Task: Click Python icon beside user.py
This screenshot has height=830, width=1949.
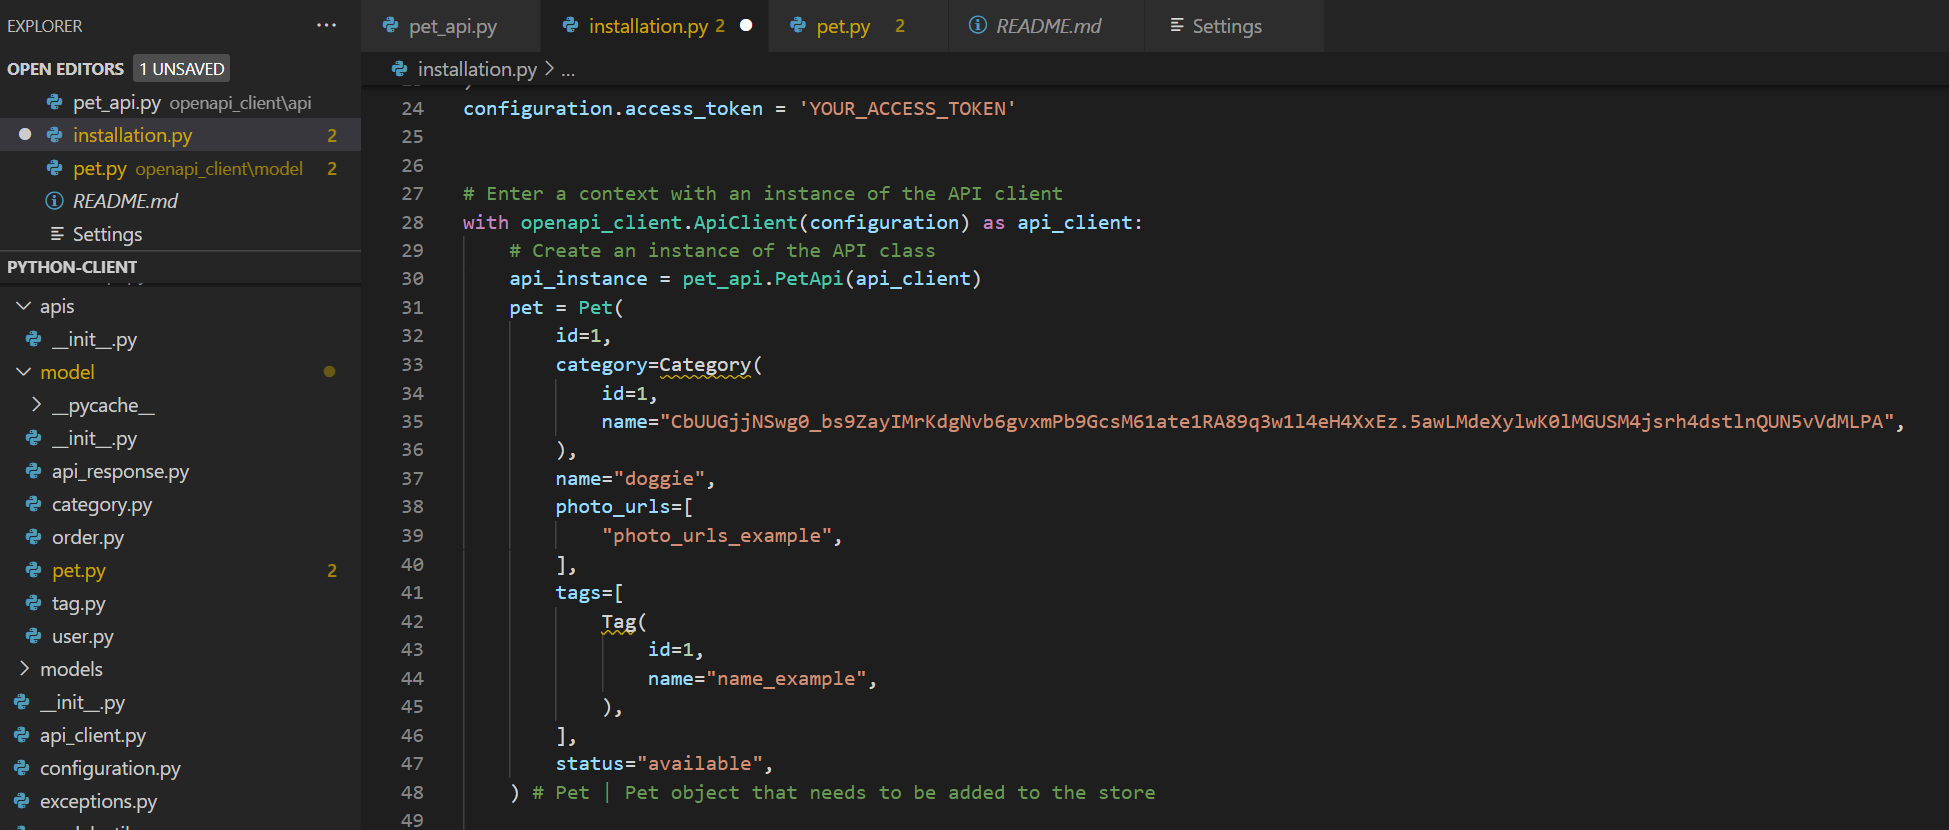Action: pyautogui.click(x=34, y=636)
